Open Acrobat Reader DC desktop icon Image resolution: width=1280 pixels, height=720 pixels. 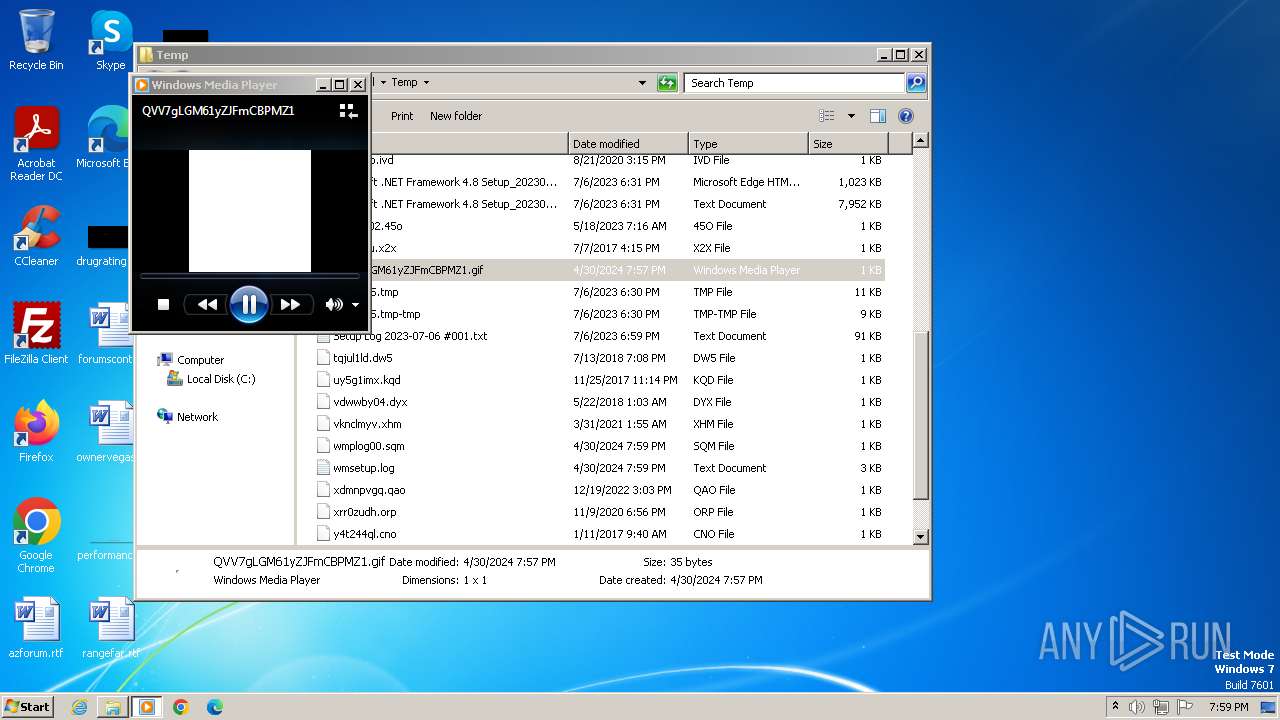coord(36,144)
